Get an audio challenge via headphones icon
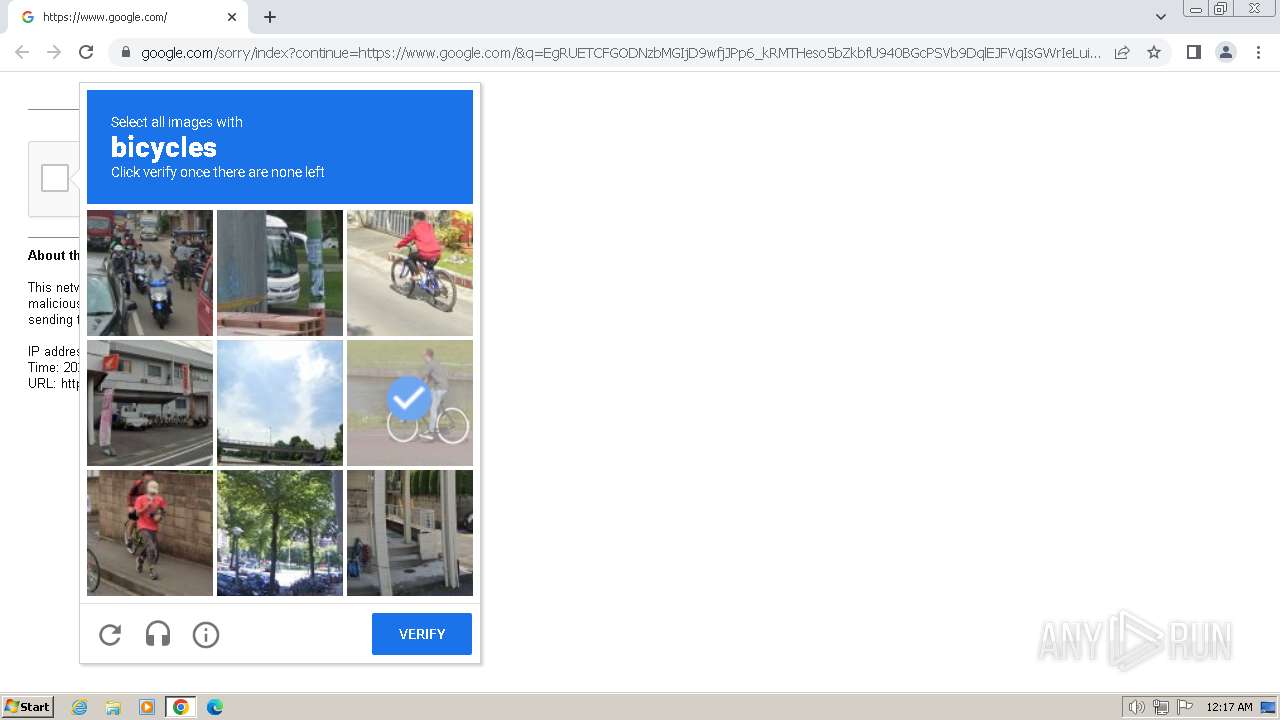The width and height of the screenshot is (1280, 720). (158, 634)
